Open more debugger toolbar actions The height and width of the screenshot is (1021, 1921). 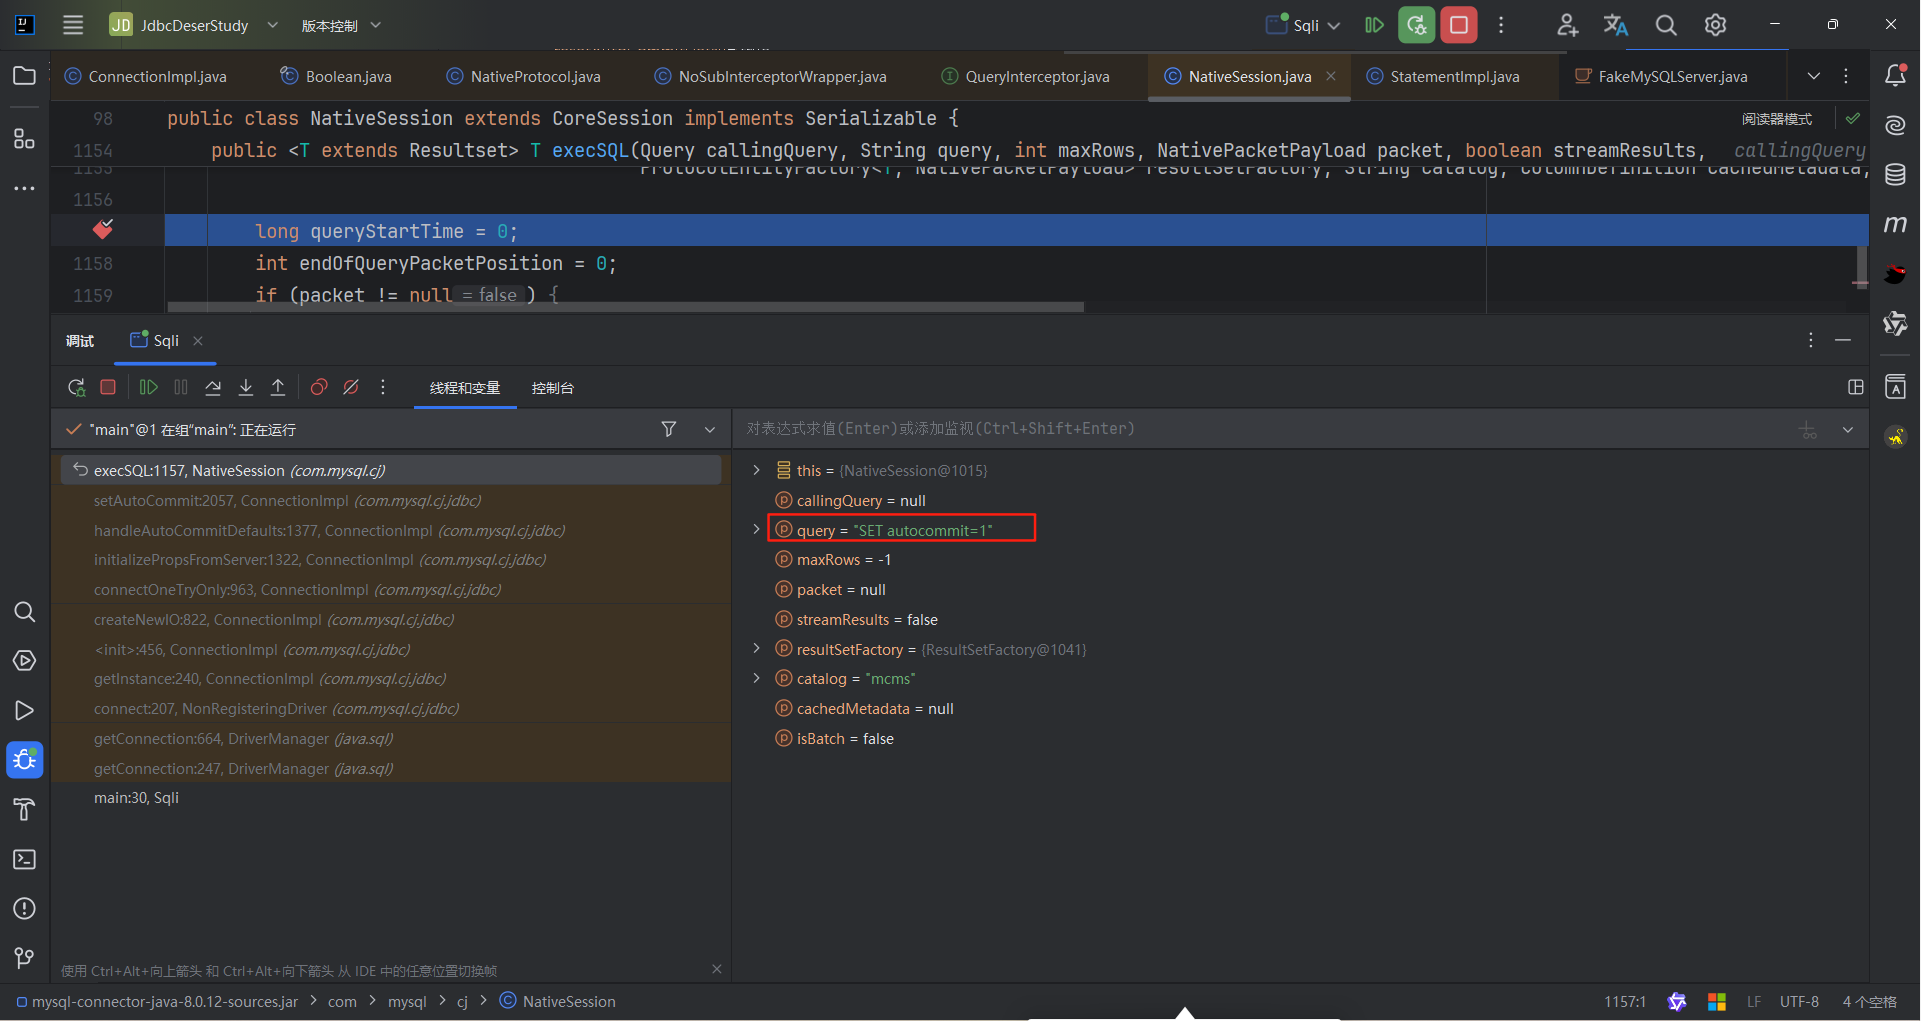(x=383, y=387)
